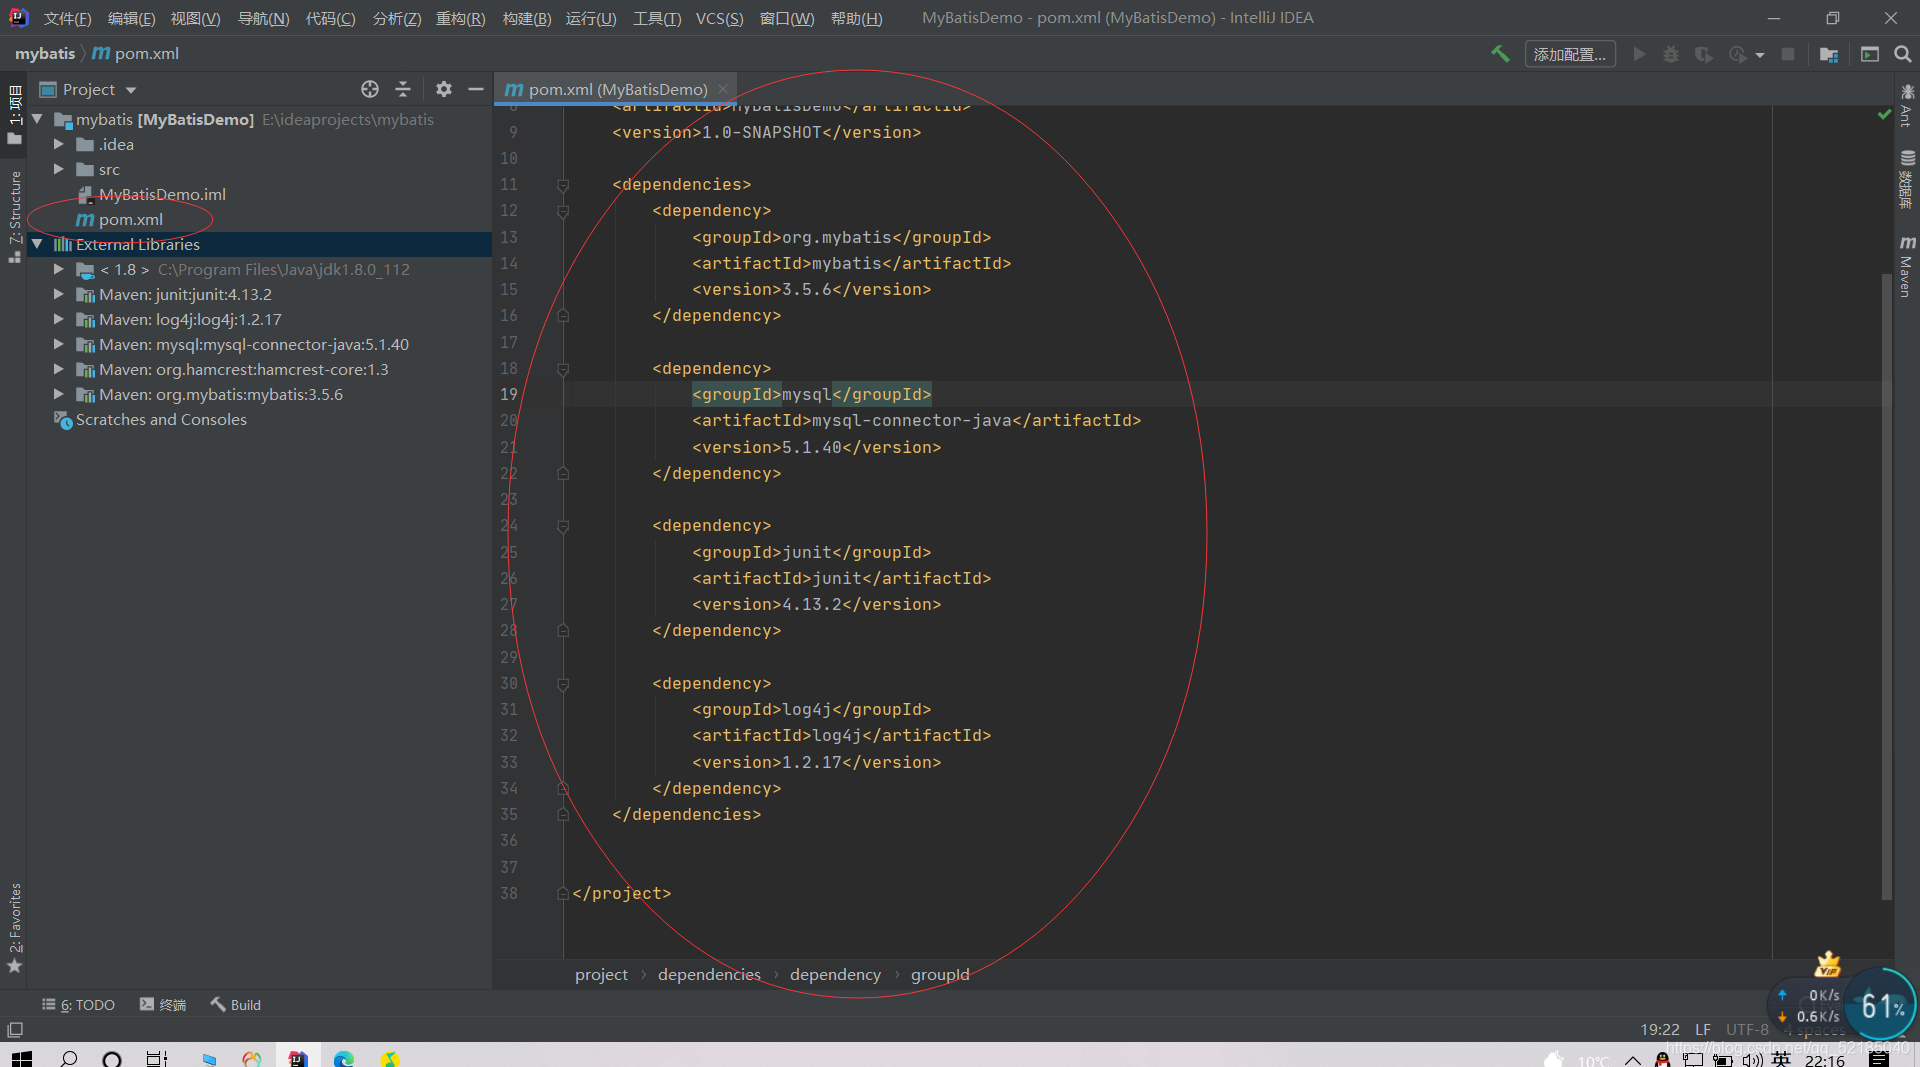Expand Maven mysql-connector-java:5.1.40 node
The height and width of the screenshot is (1067, 1920).
point(59,344)
